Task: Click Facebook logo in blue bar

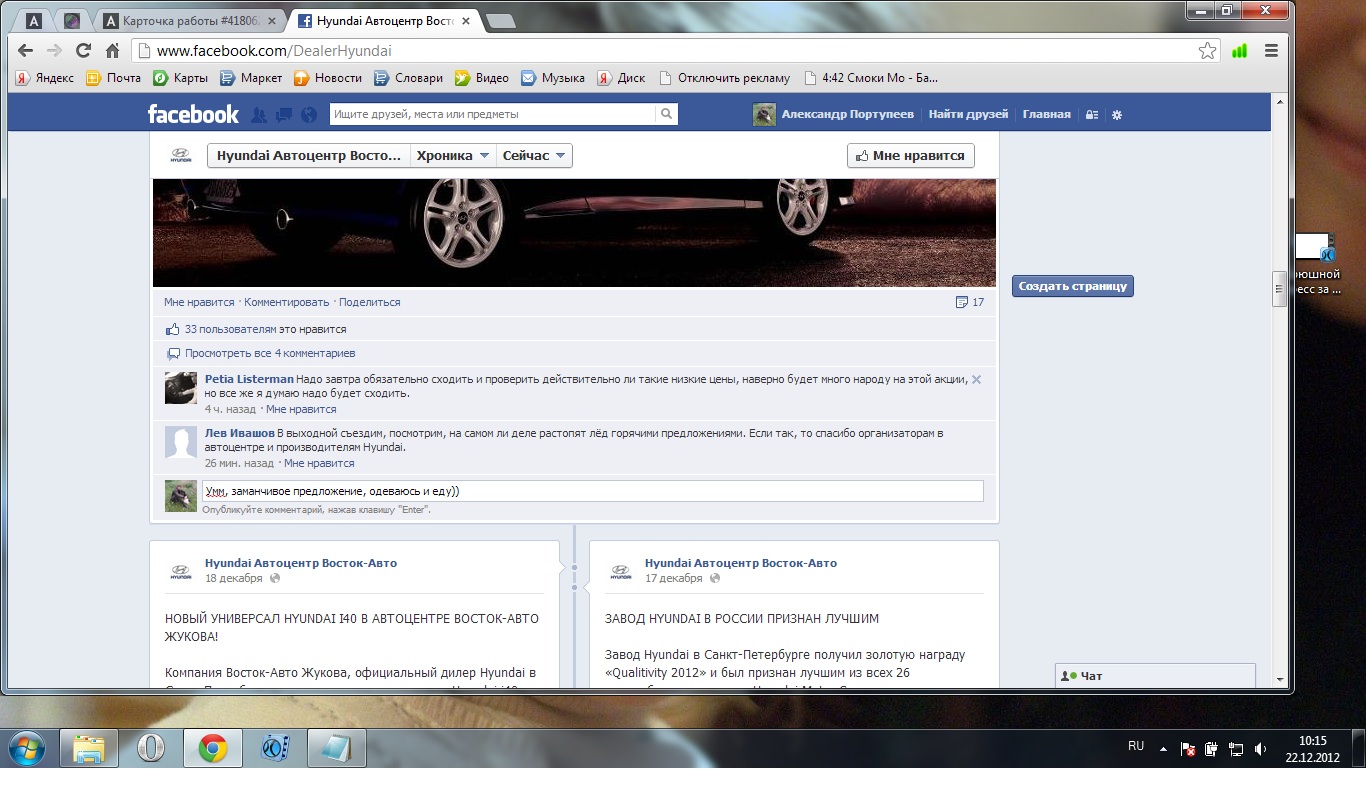Action: pos(193,114)
